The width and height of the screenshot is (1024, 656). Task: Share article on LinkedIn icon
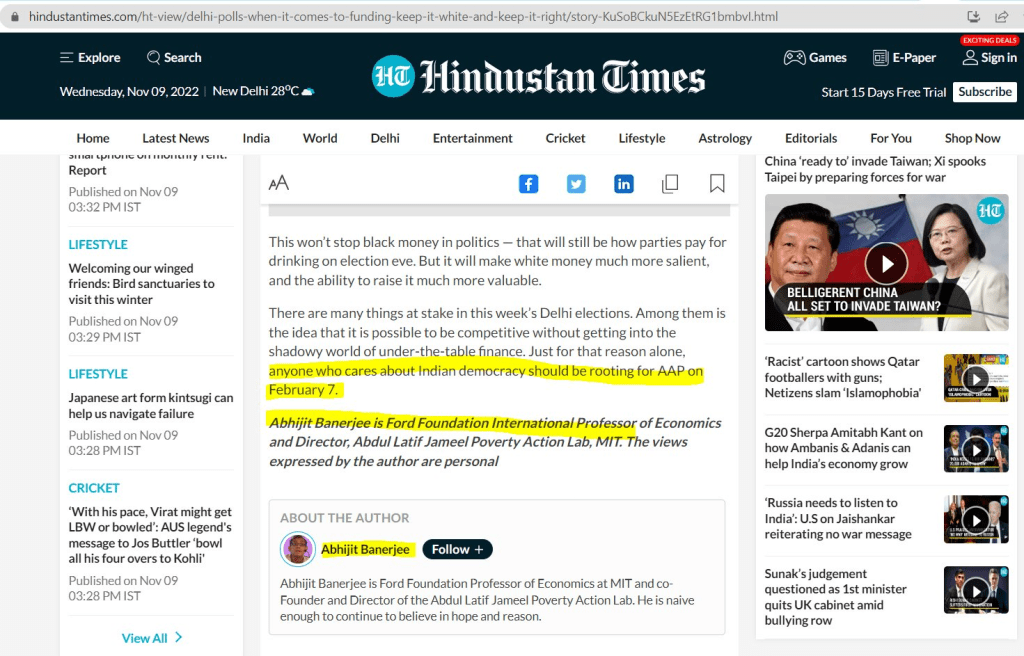point(623,184)
